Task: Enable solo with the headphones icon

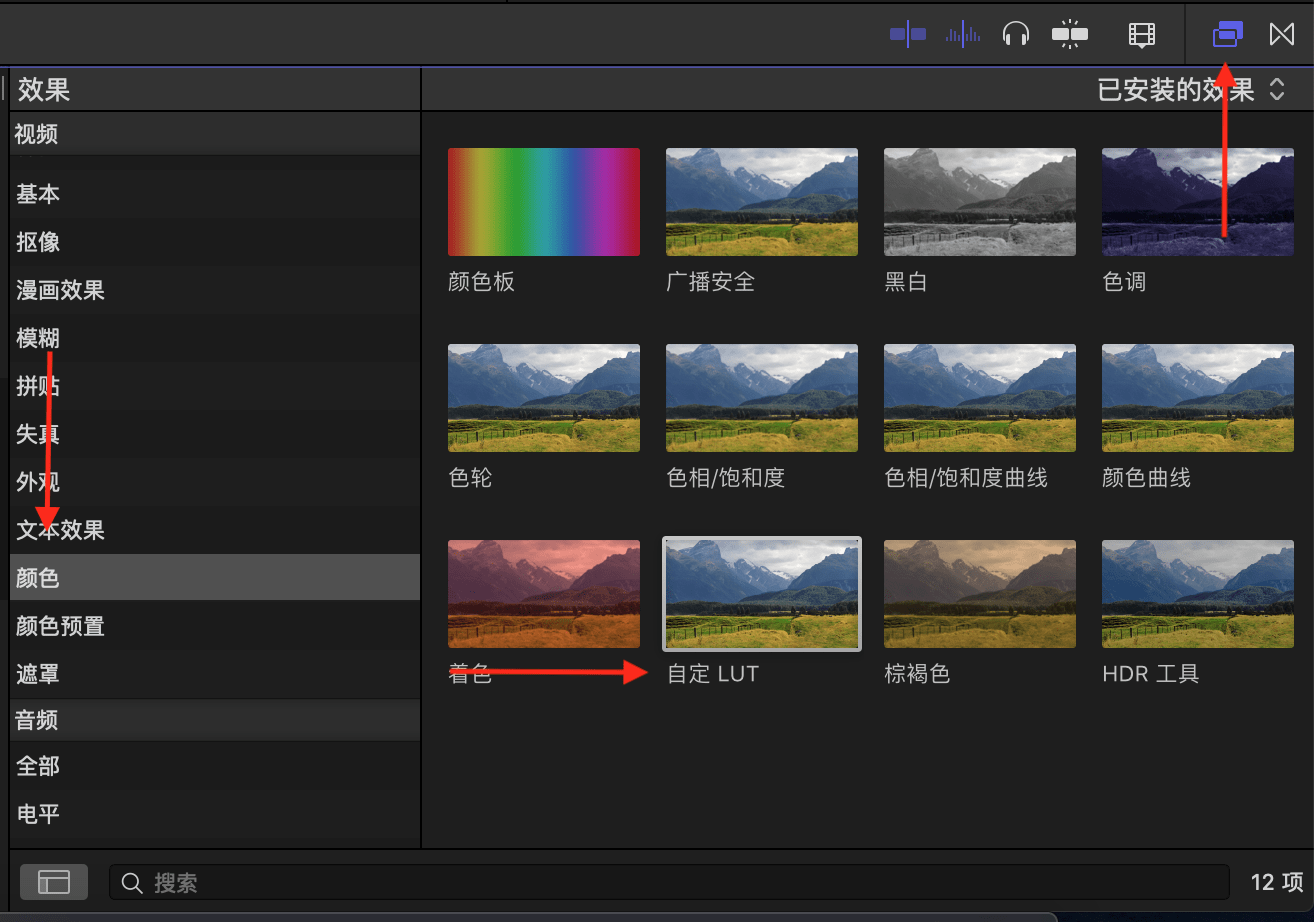Action: (x=1016, y=35)
